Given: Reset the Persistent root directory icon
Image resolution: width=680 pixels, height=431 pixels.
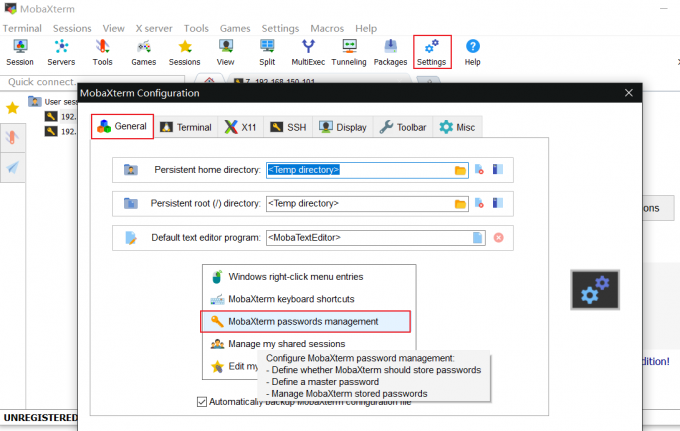Looking at the screenshot, I should pos(479,203).
